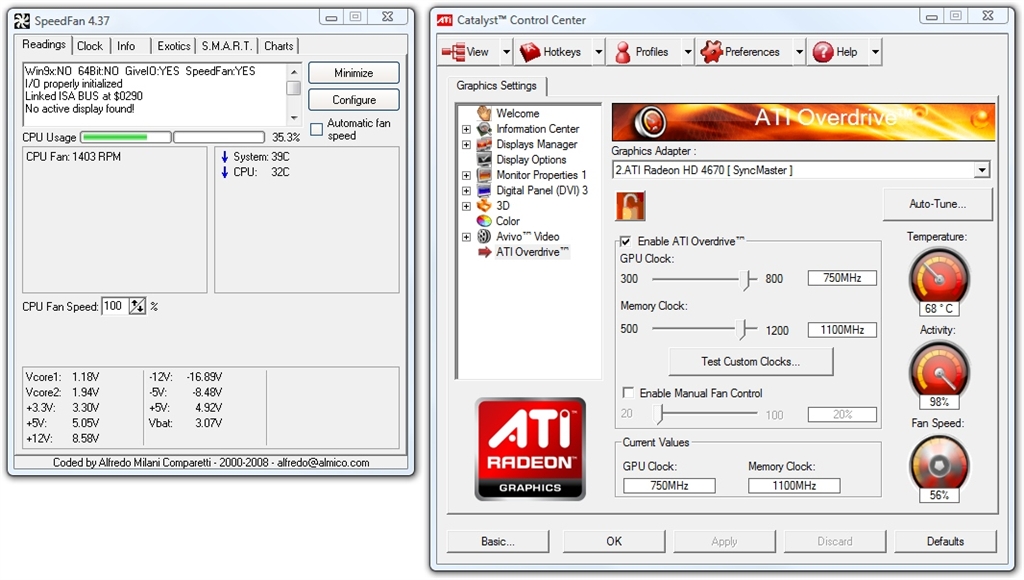Click Test Custom Clocks button
This screenshot has width=1024, height=580.
point(750,361)
